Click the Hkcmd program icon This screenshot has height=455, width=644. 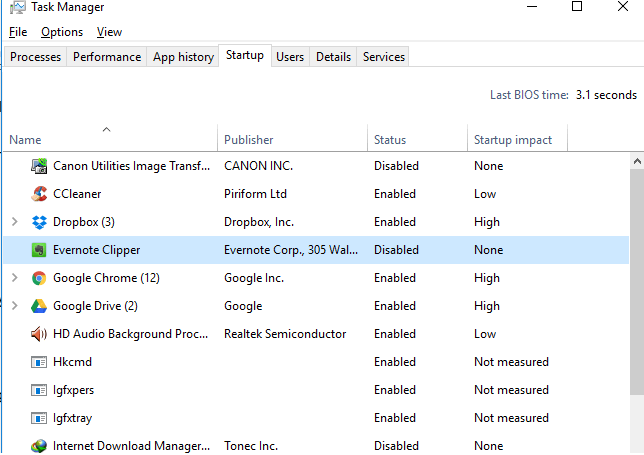(x=39, y=362)
